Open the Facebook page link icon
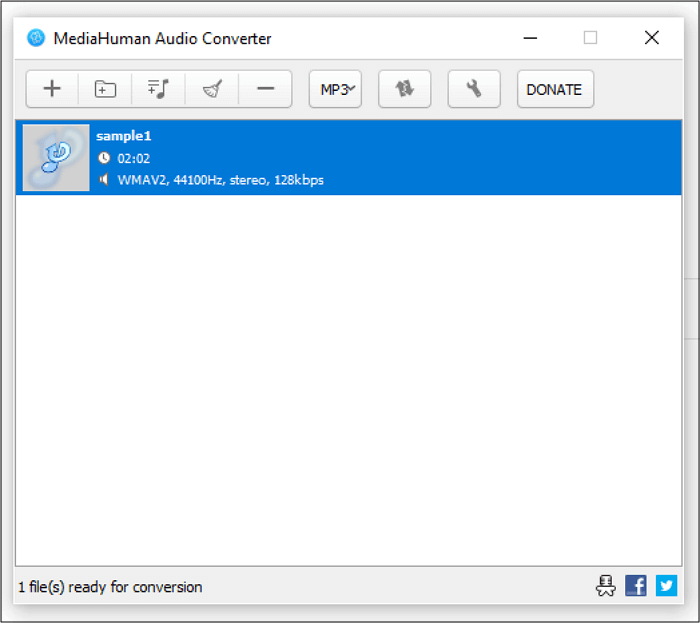 (x=635, y=586)
